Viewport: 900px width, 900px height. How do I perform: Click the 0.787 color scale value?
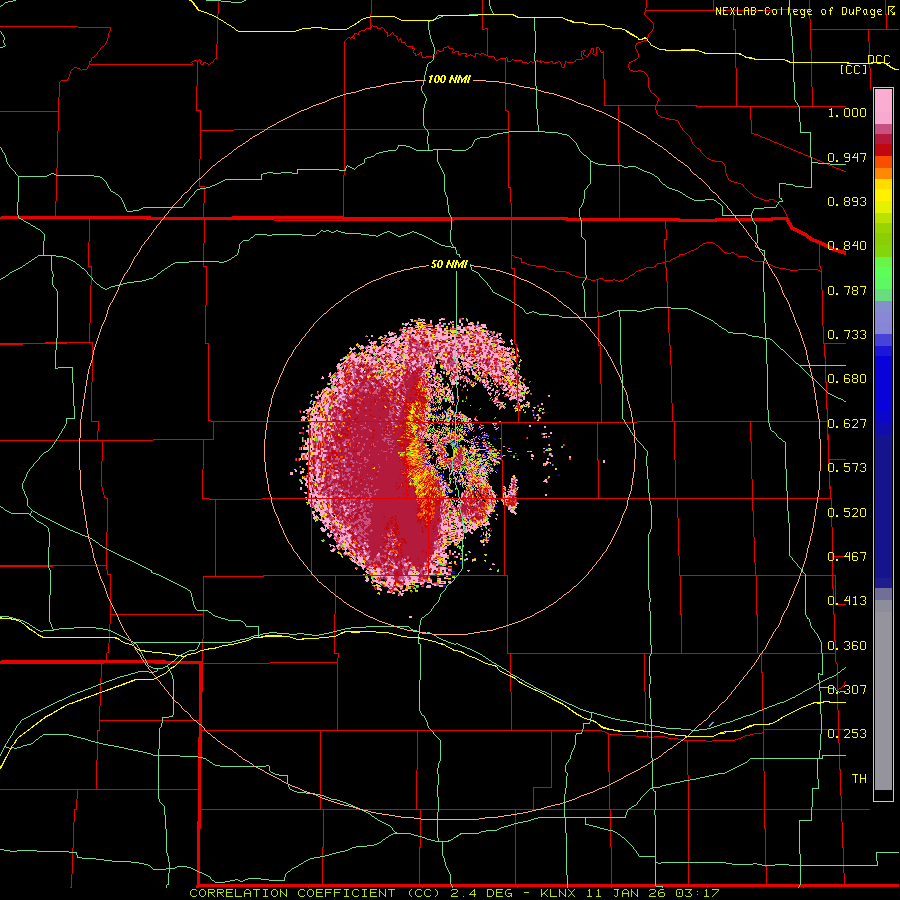847,290
